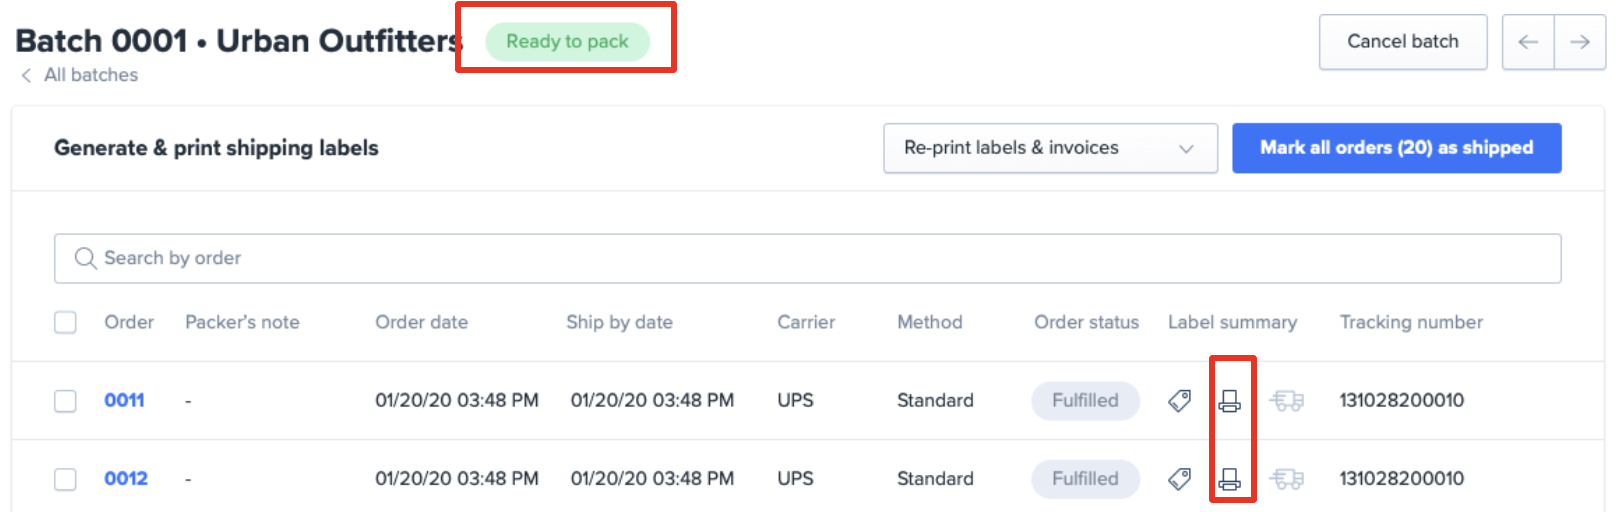This screenshot has height=512, width=1618.
Task: Open order 0012 link
Action: coord(126,479)
